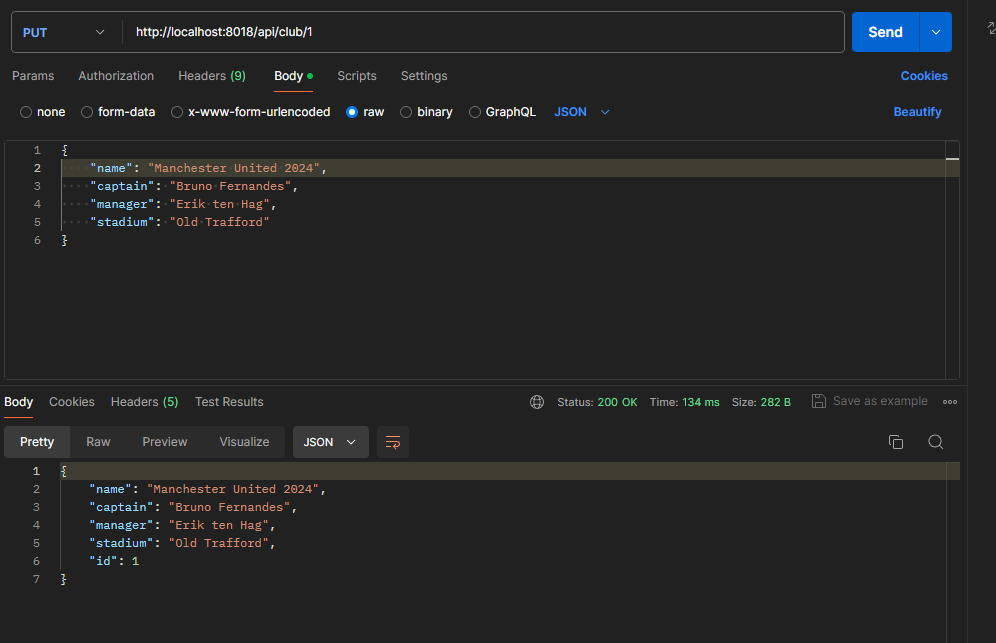Copy response body with the copy icon

[x=896, y=442]
